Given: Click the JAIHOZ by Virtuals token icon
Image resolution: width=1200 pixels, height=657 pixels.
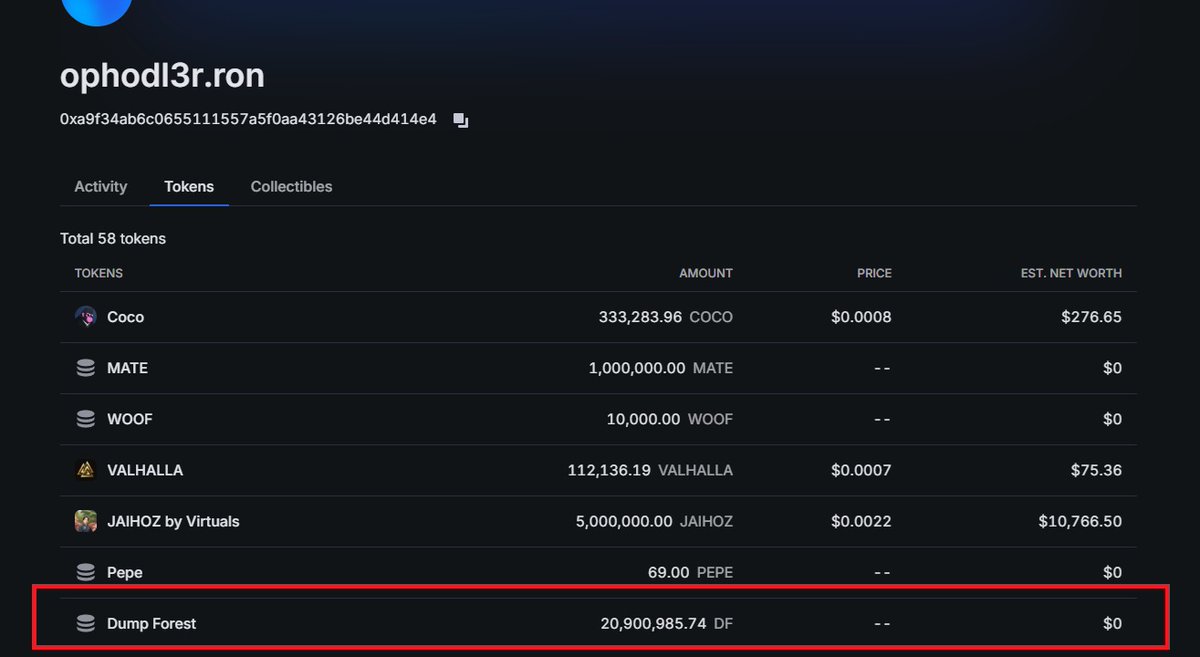Looking at the screenshot, I should pos(86,521).
